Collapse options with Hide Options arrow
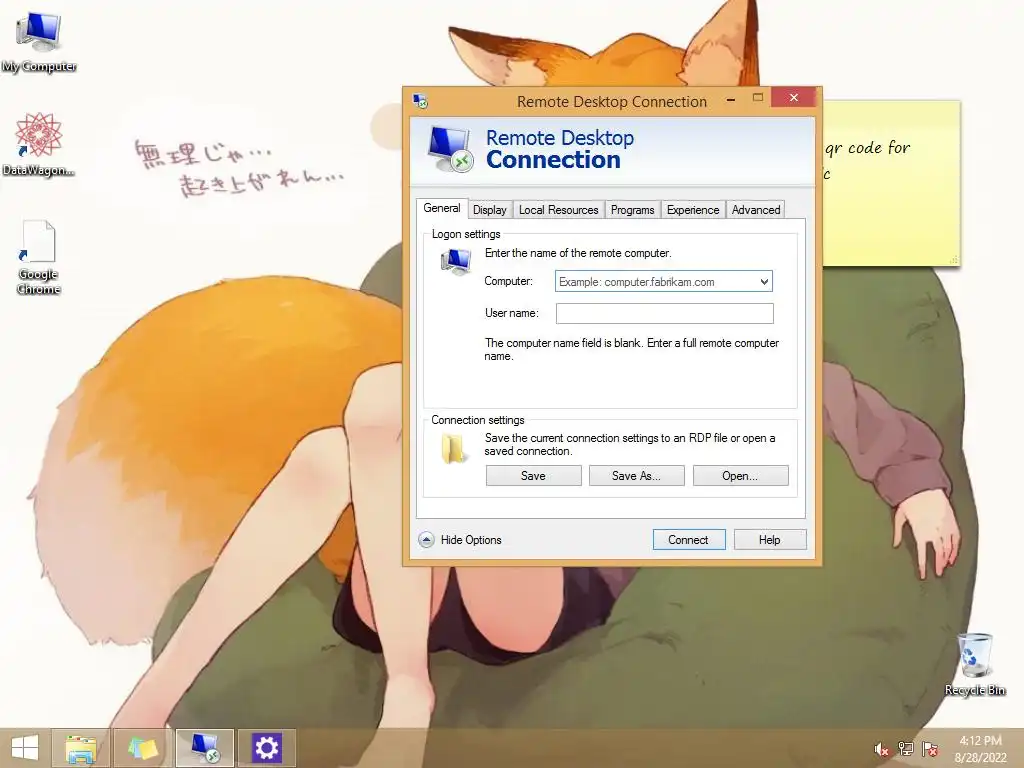 (426, 540)
